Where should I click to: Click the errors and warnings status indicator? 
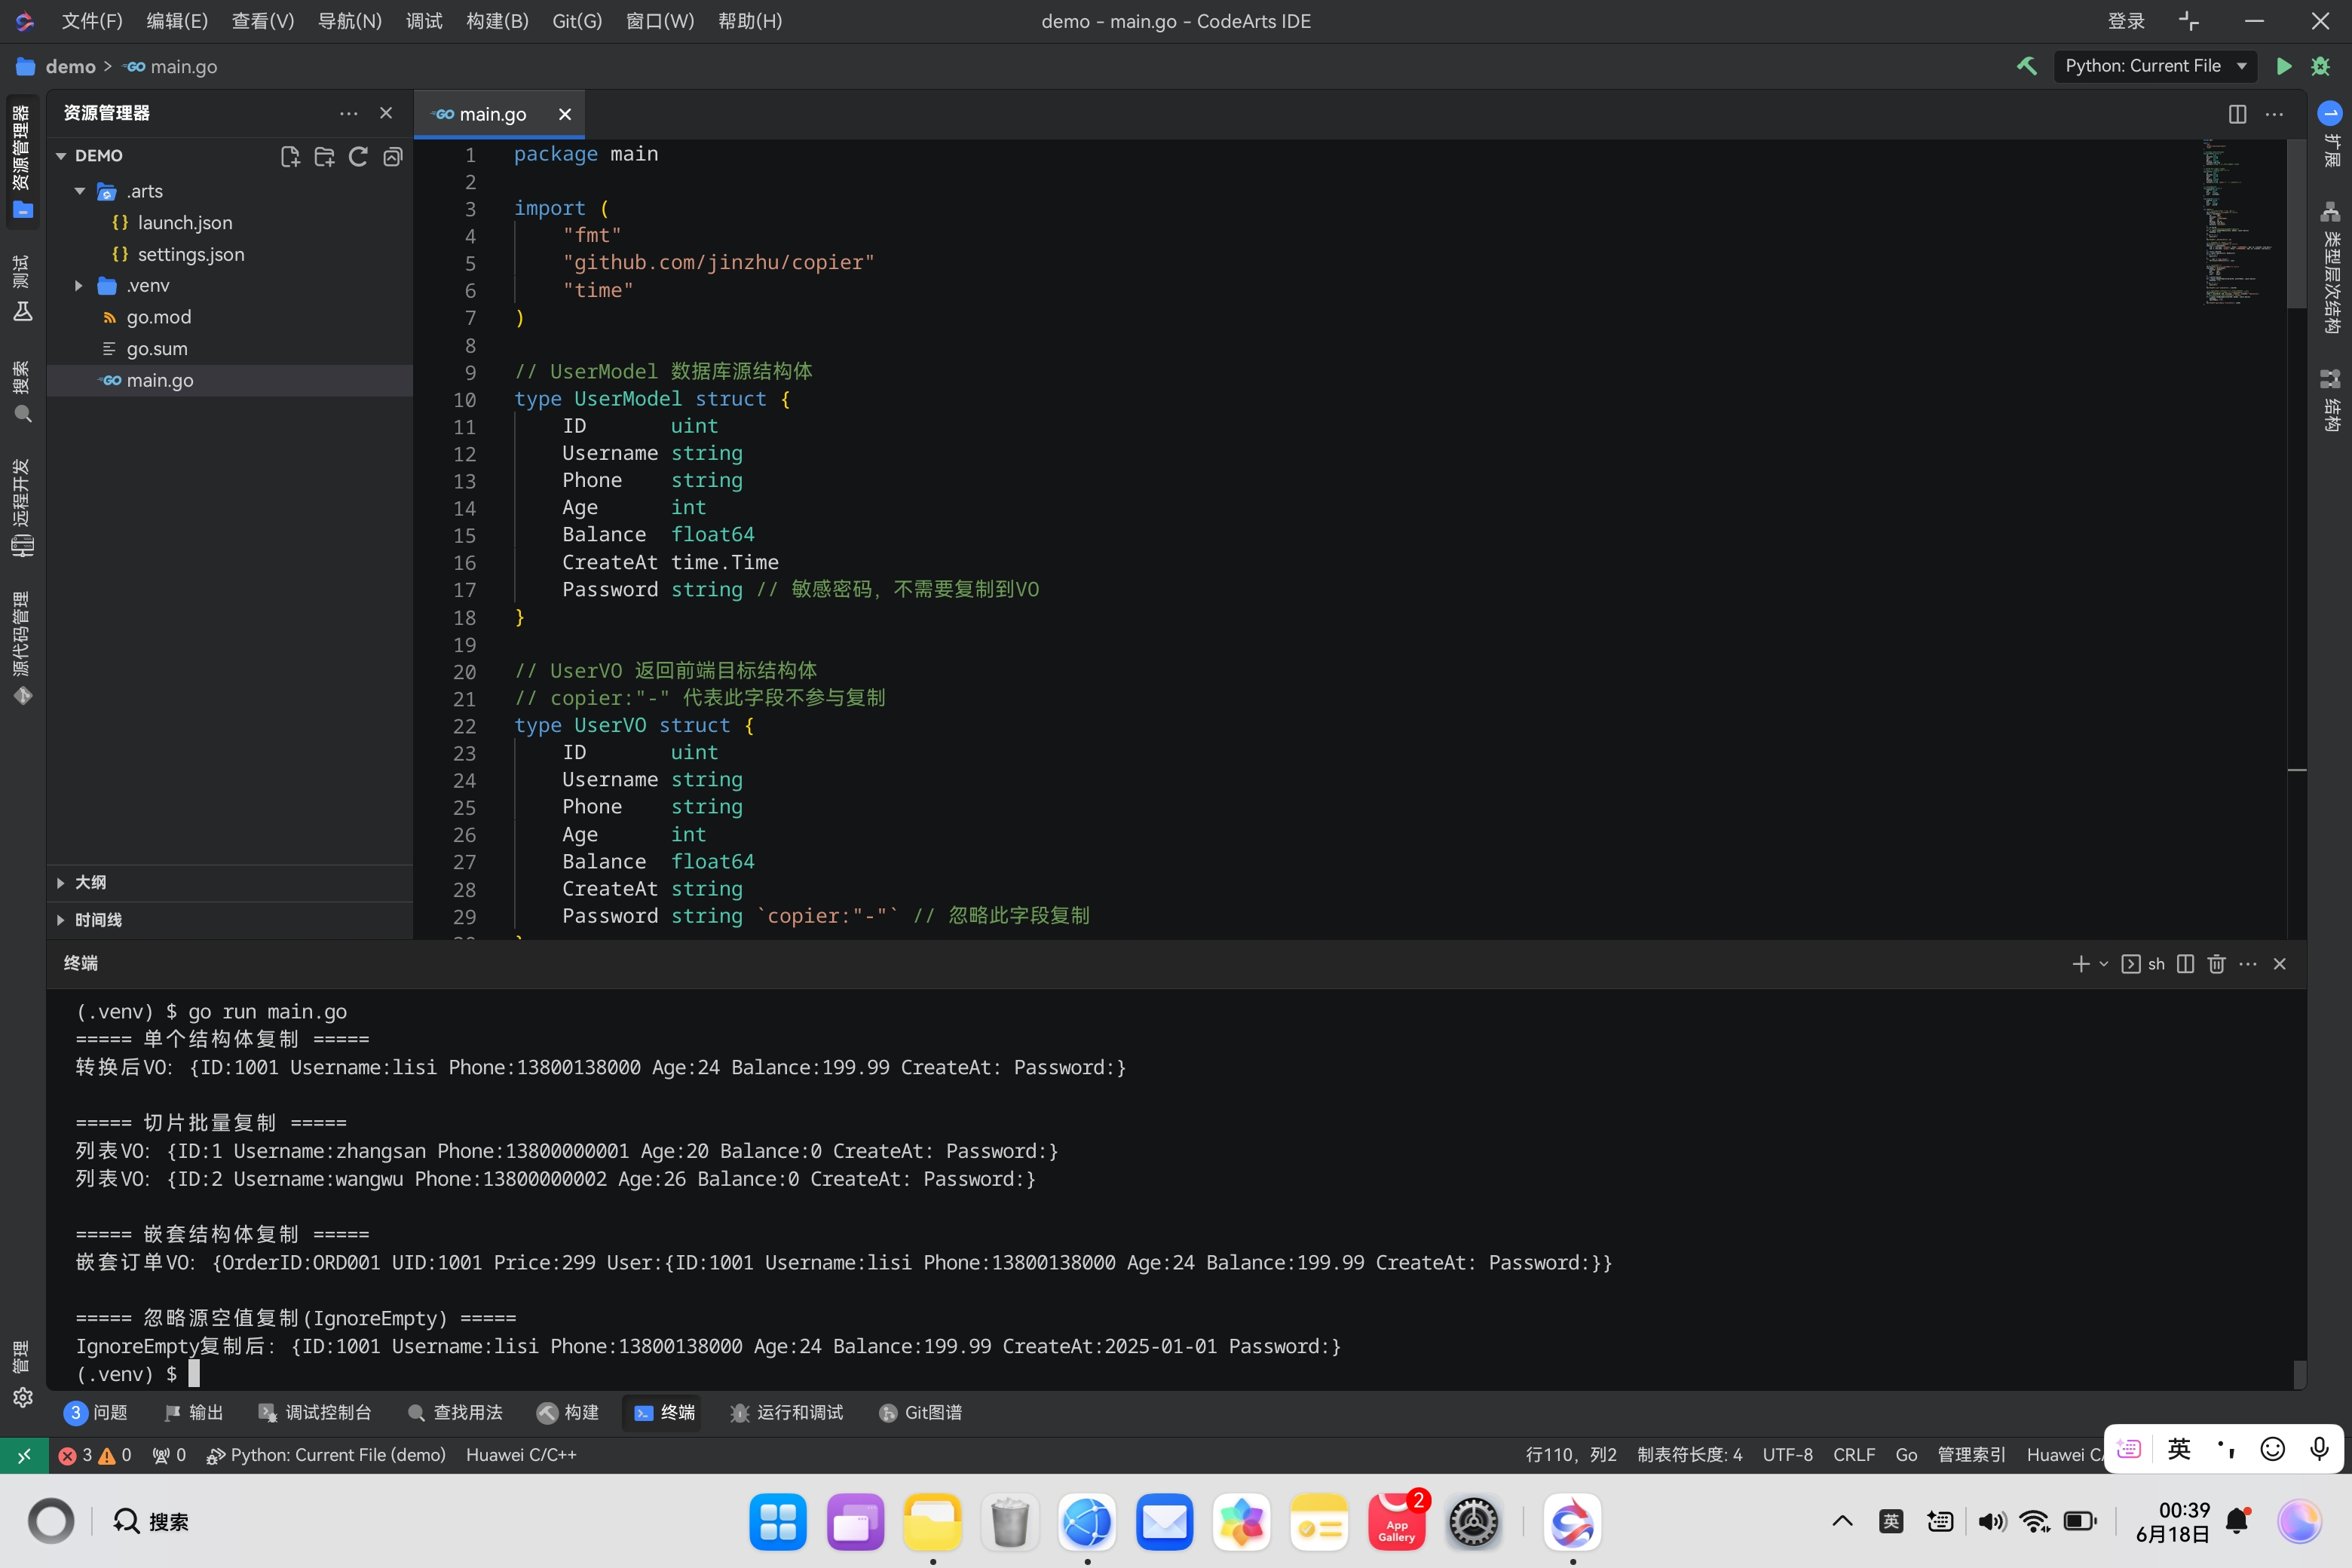(x=95, y=1455)
